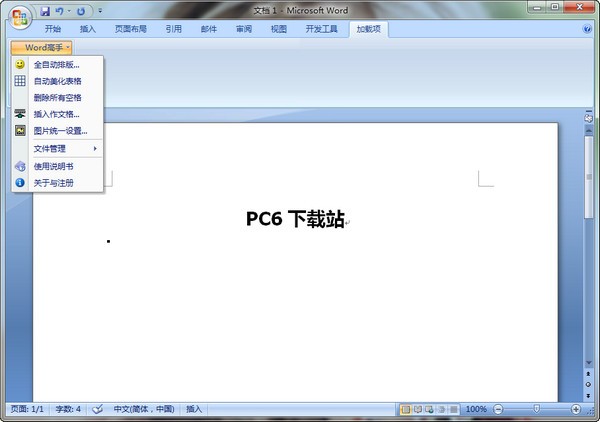
Task: Go to next page browse button
Action: pyautogui.click(x=588, y=396)
